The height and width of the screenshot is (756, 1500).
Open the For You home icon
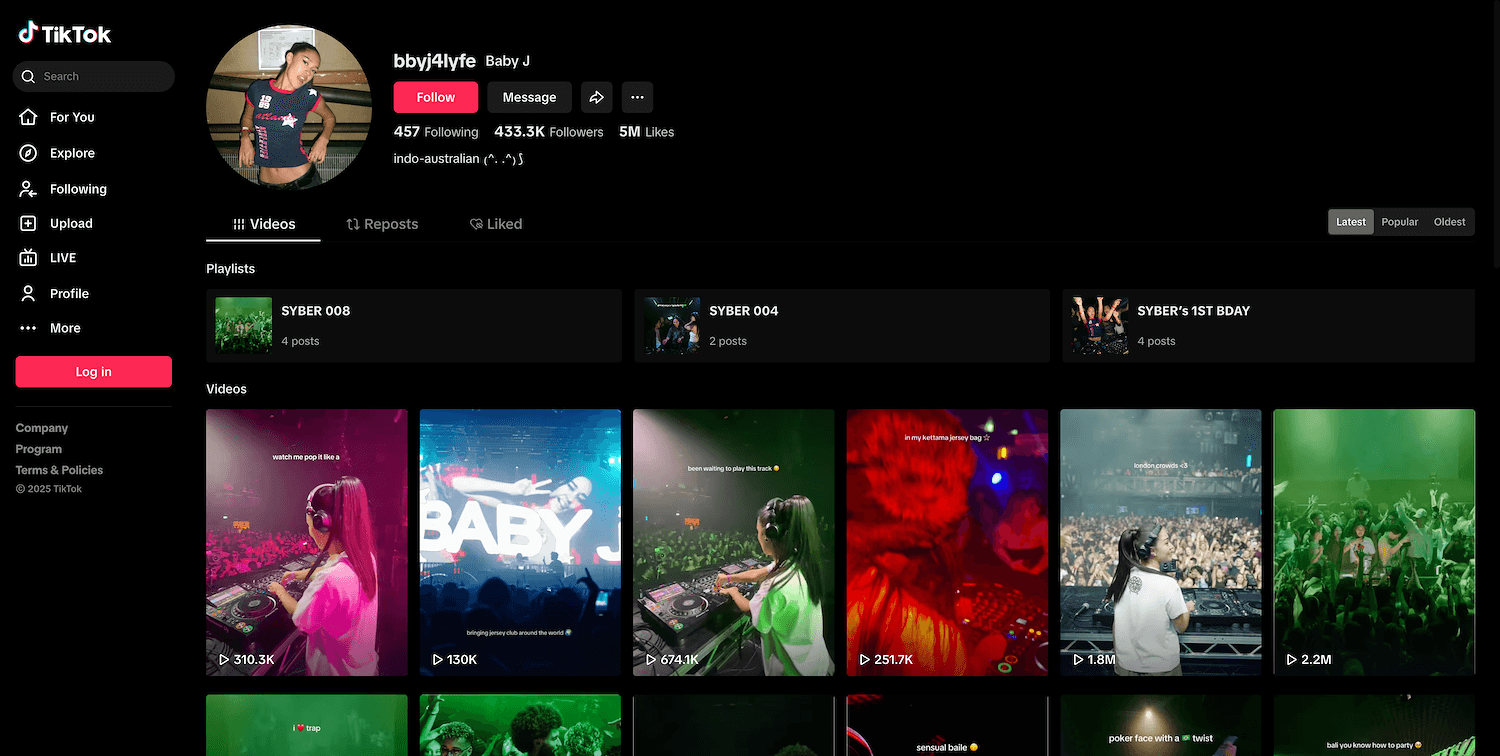pyautogui.click(x=29, y=117)
